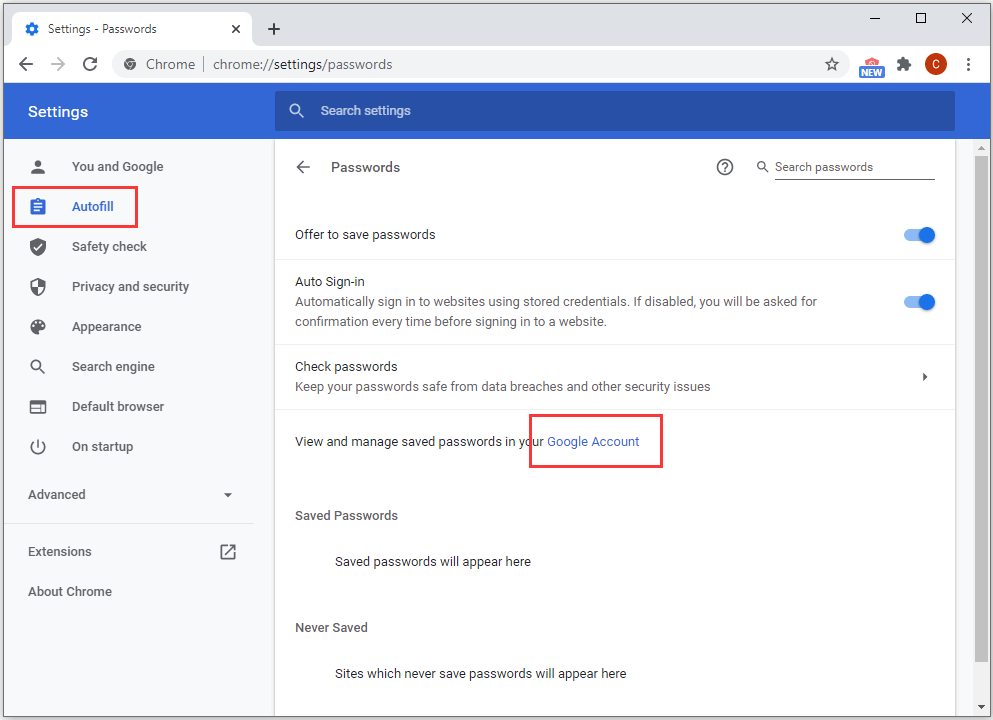Image resolution: width=993 pixels, height=720 pixels.
Task: Click the Auto Sign-in description text
Action: [555, 312]
